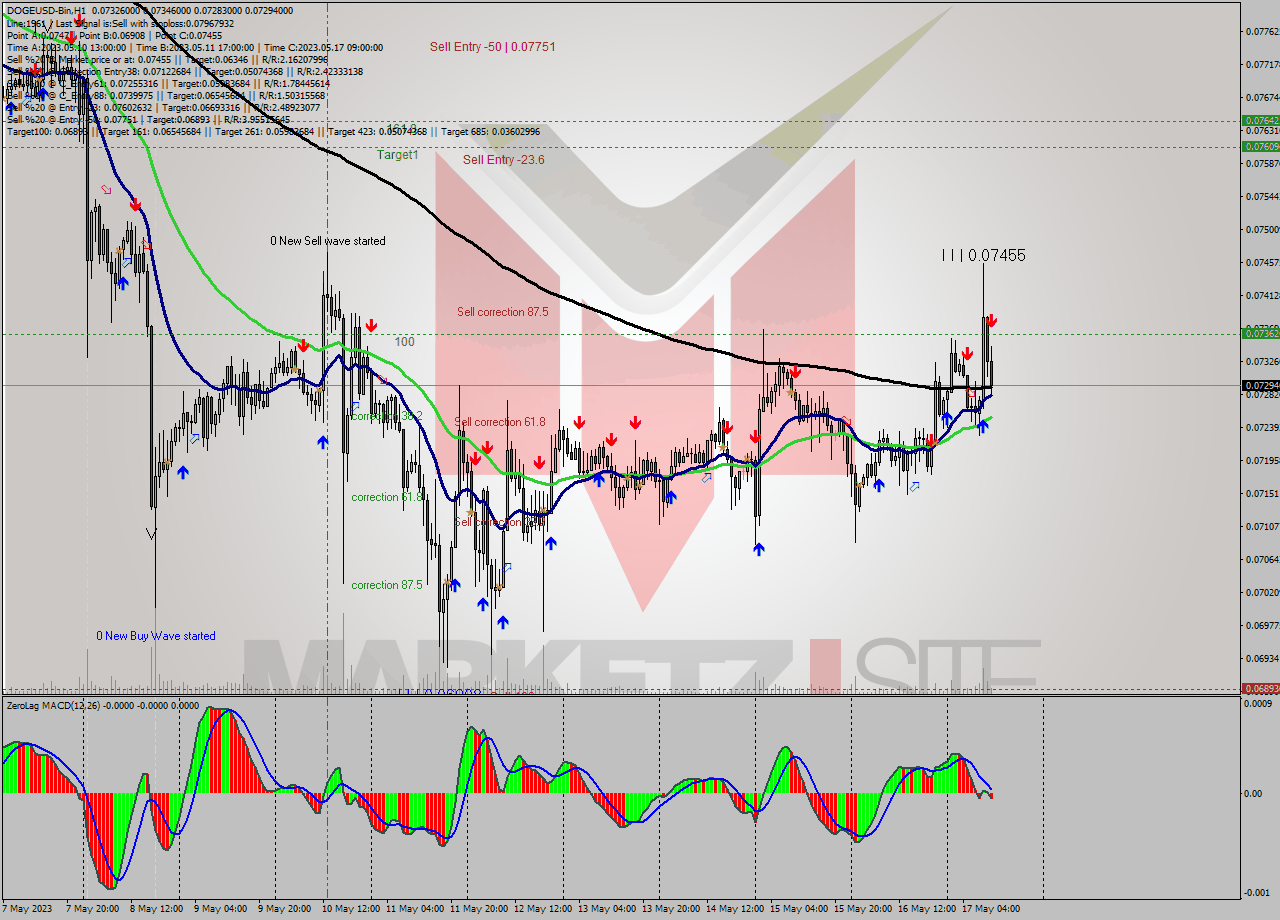
Task: Click the 0.07717 price axis label
Action: point(1262,65)
